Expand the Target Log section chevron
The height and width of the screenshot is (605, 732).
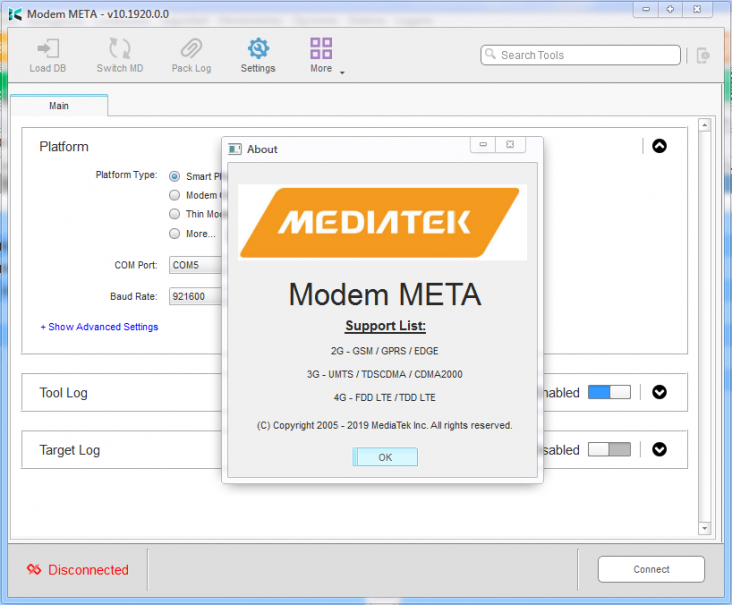tap(659, 450)
